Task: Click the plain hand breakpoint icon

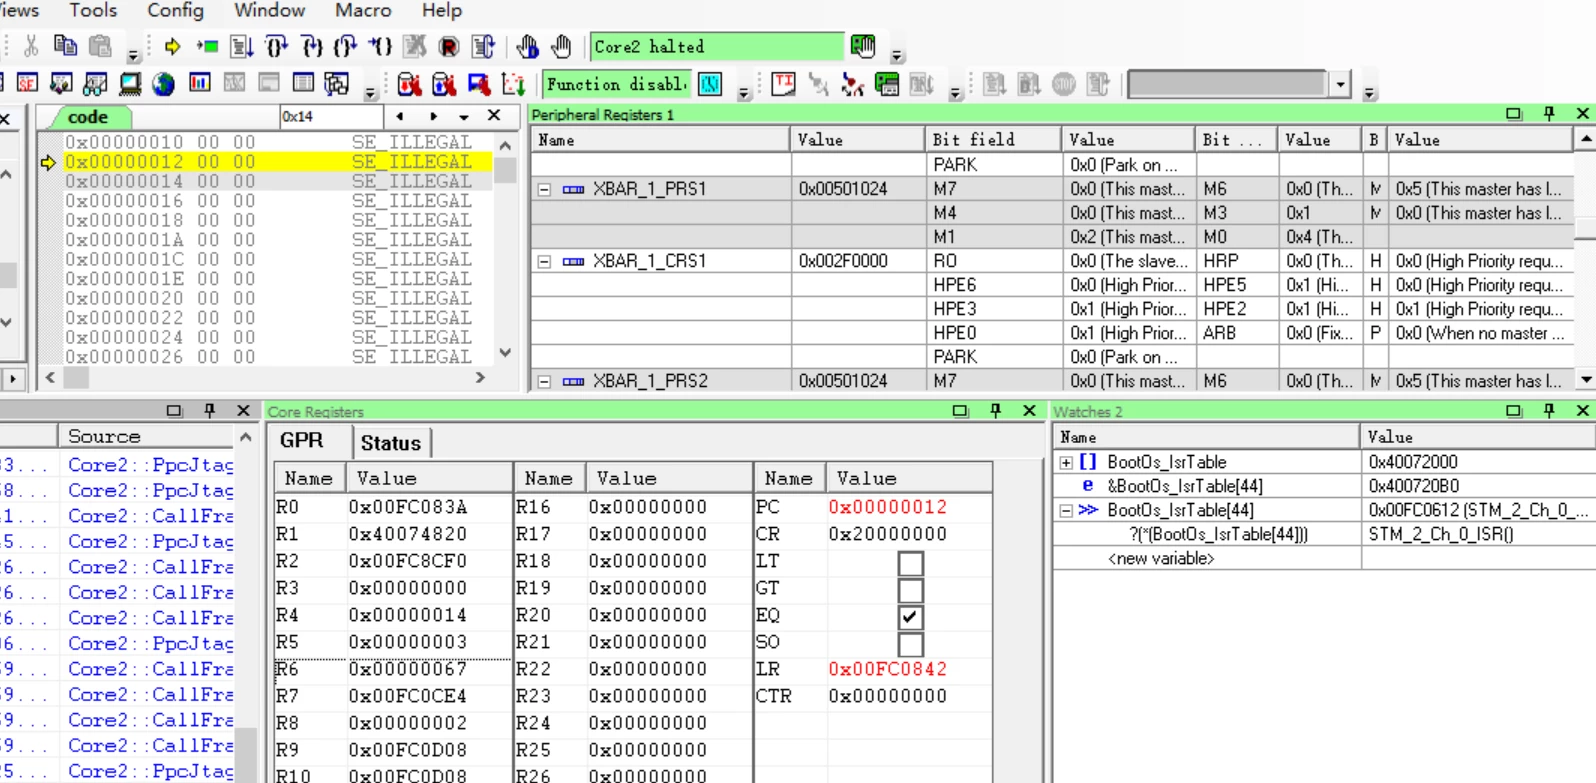Action: coord(562,46)
